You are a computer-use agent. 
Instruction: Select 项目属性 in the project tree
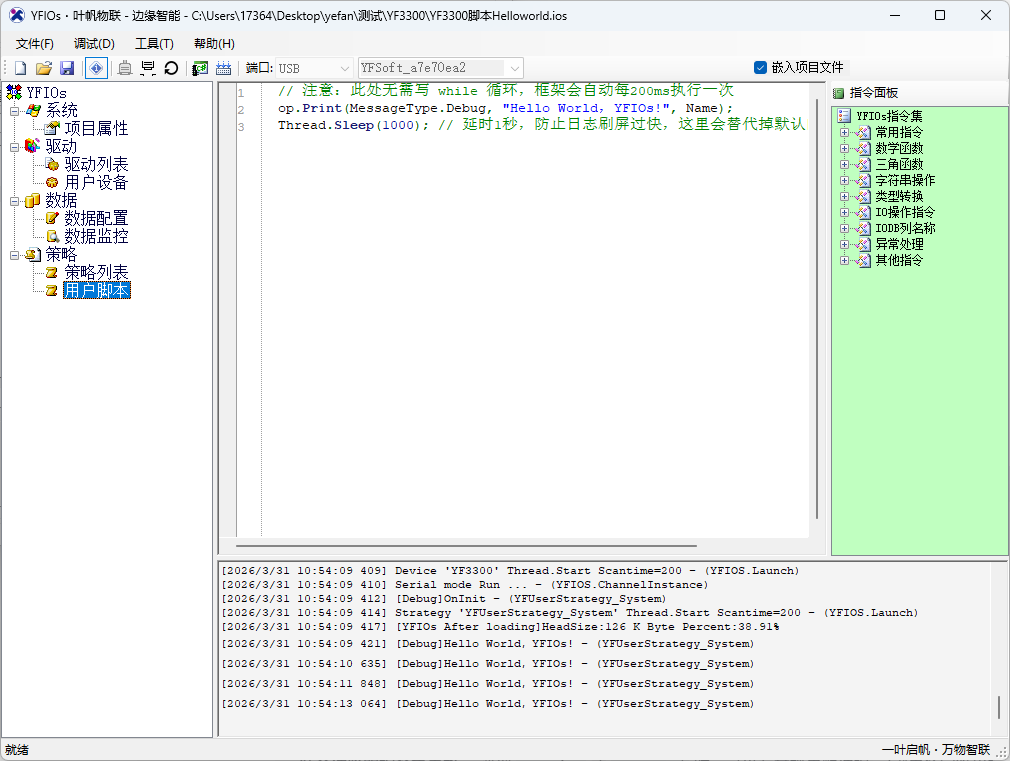pos(96,129)
